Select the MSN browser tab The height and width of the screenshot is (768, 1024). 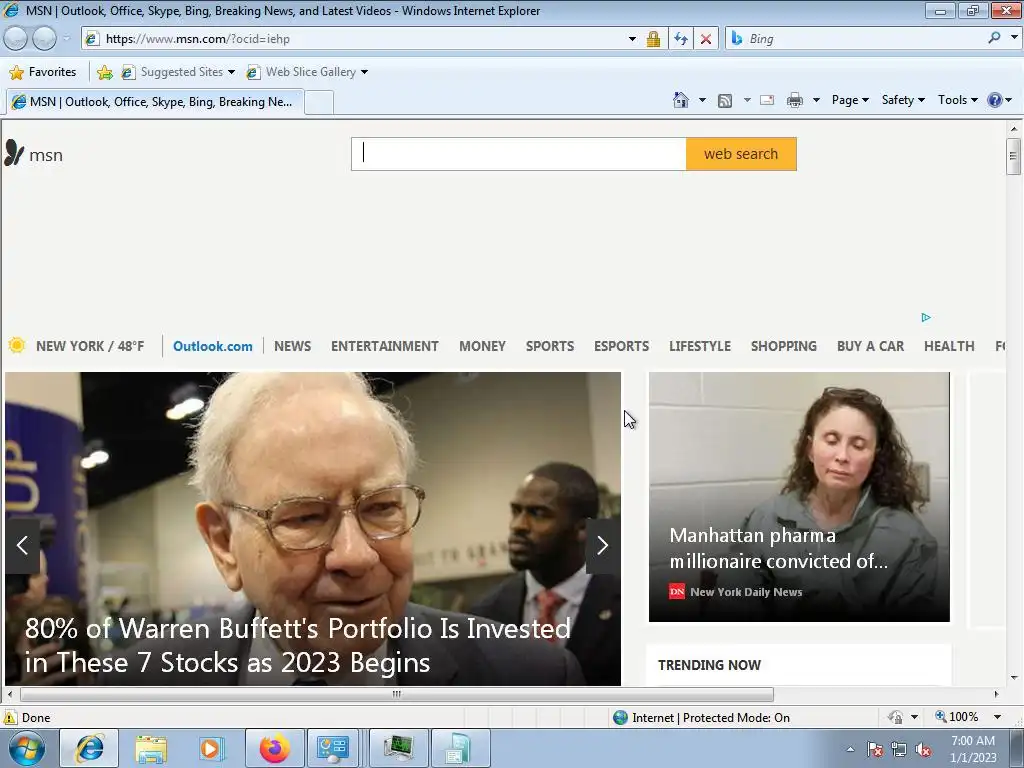tap(155, 102)
